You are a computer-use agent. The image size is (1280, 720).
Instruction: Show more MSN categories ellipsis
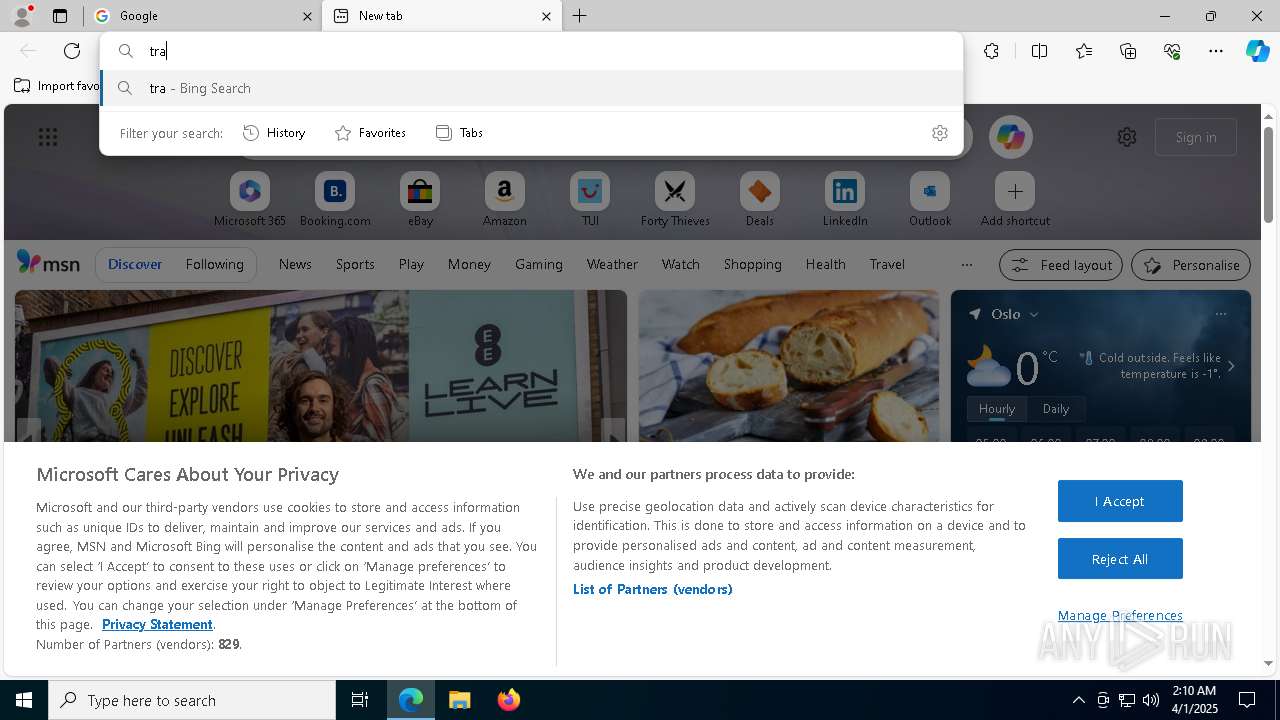[x=966, y=265]
